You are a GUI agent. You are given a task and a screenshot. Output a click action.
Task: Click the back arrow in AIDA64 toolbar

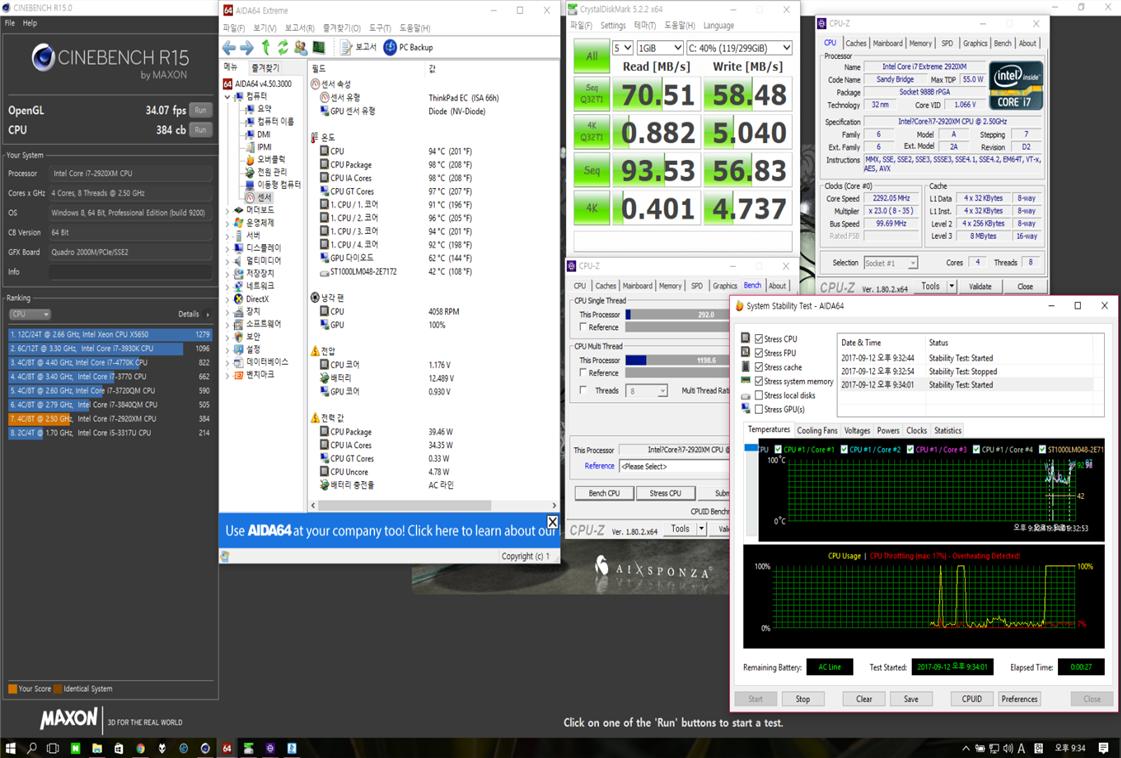coord(229,48)
